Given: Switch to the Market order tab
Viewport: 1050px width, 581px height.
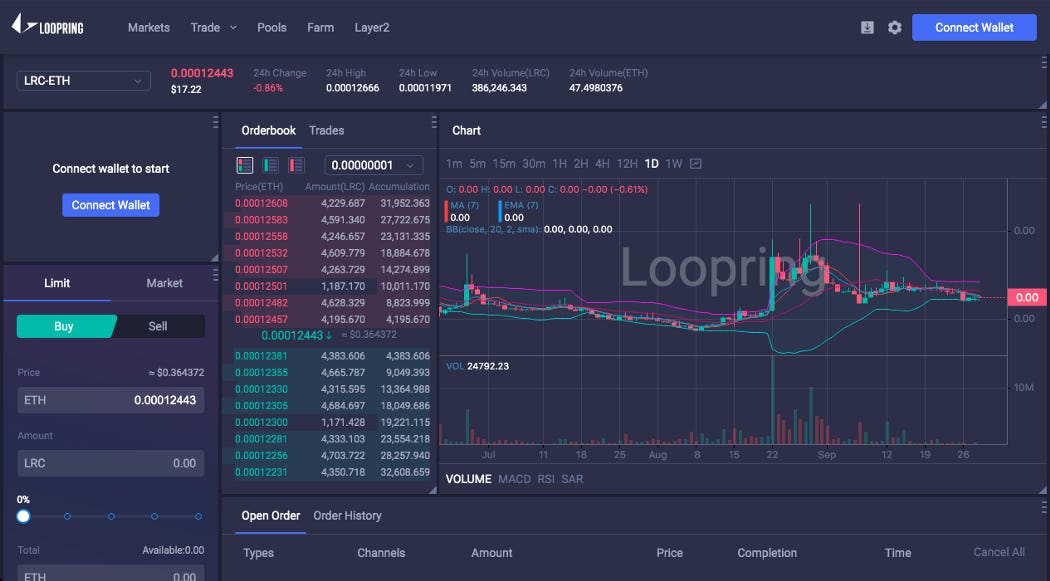Looking at the screenshot, I should (x=165, y=283).
